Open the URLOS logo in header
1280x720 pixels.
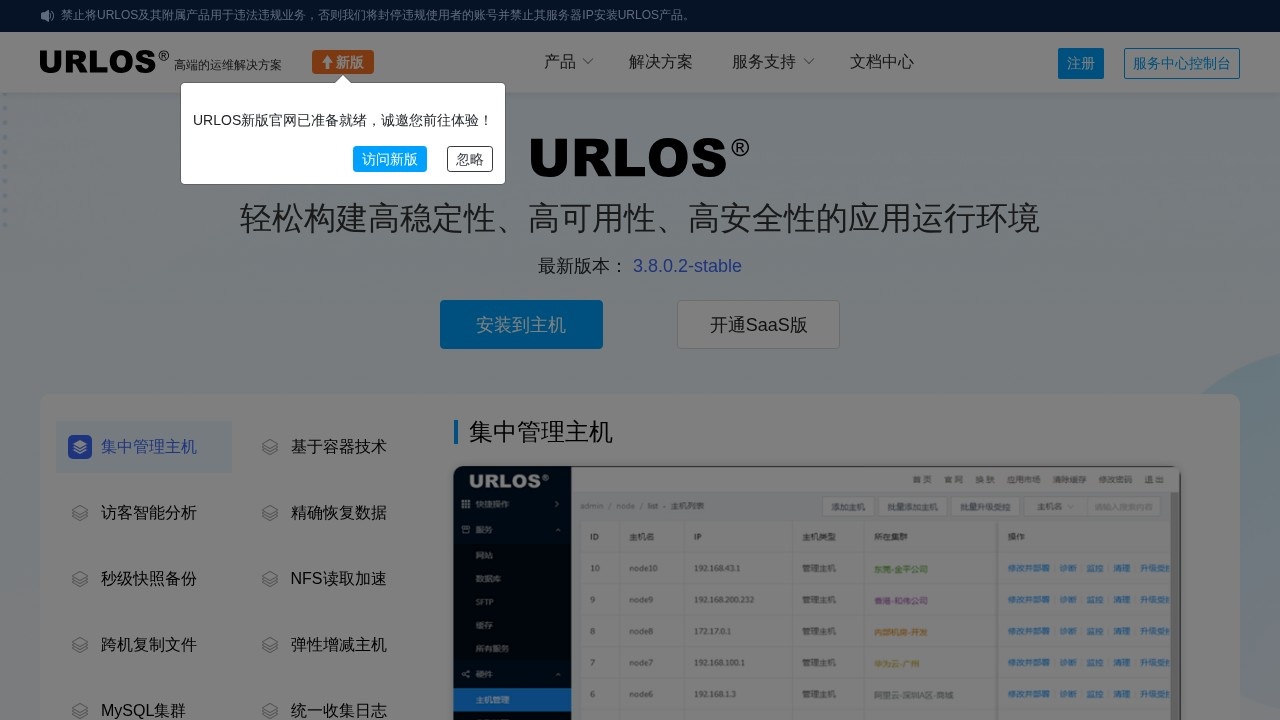point(104,61)
